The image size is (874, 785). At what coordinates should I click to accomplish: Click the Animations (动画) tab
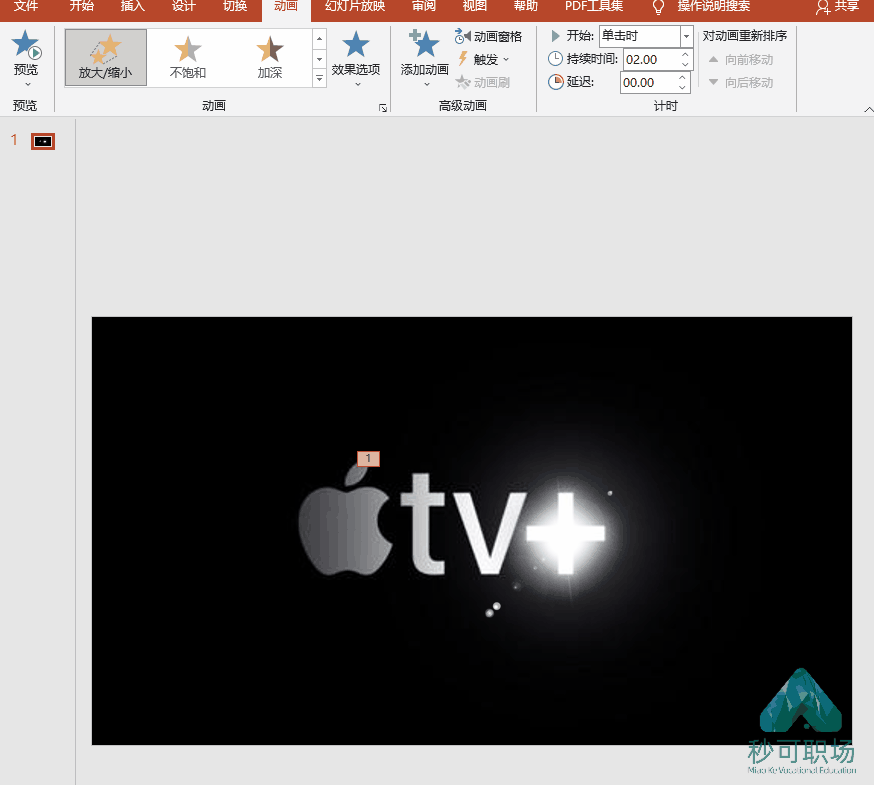(x=285, y=7)
